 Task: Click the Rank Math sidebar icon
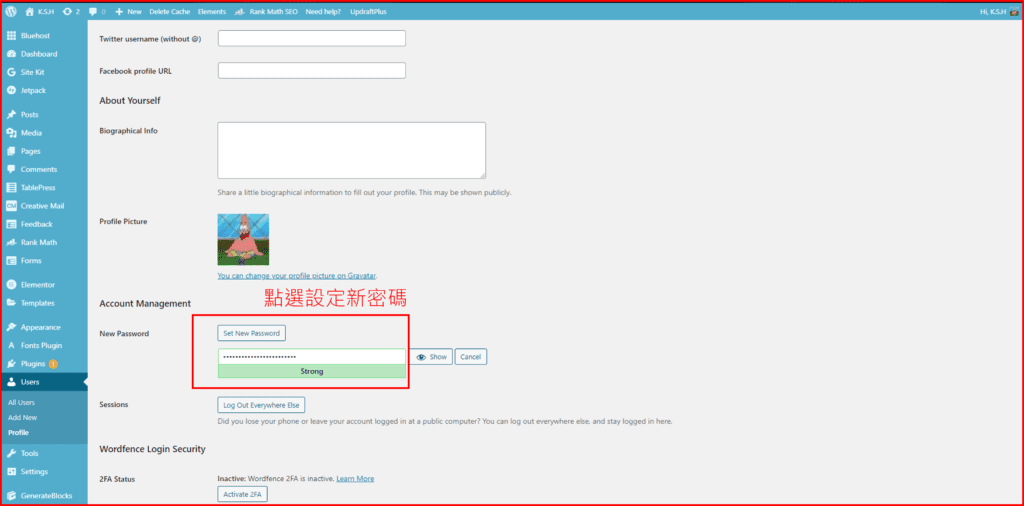tap(11, 242)
